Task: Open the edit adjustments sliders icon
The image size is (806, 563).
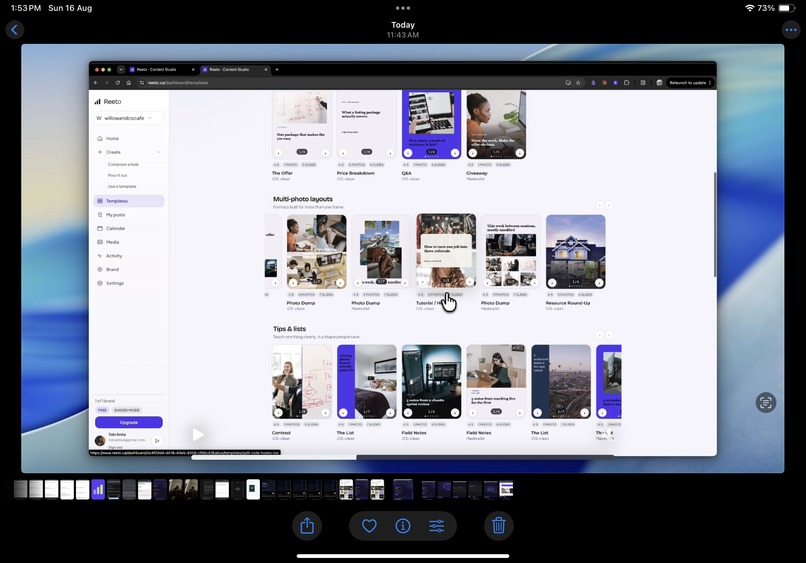Action: [x=436, y=525]
